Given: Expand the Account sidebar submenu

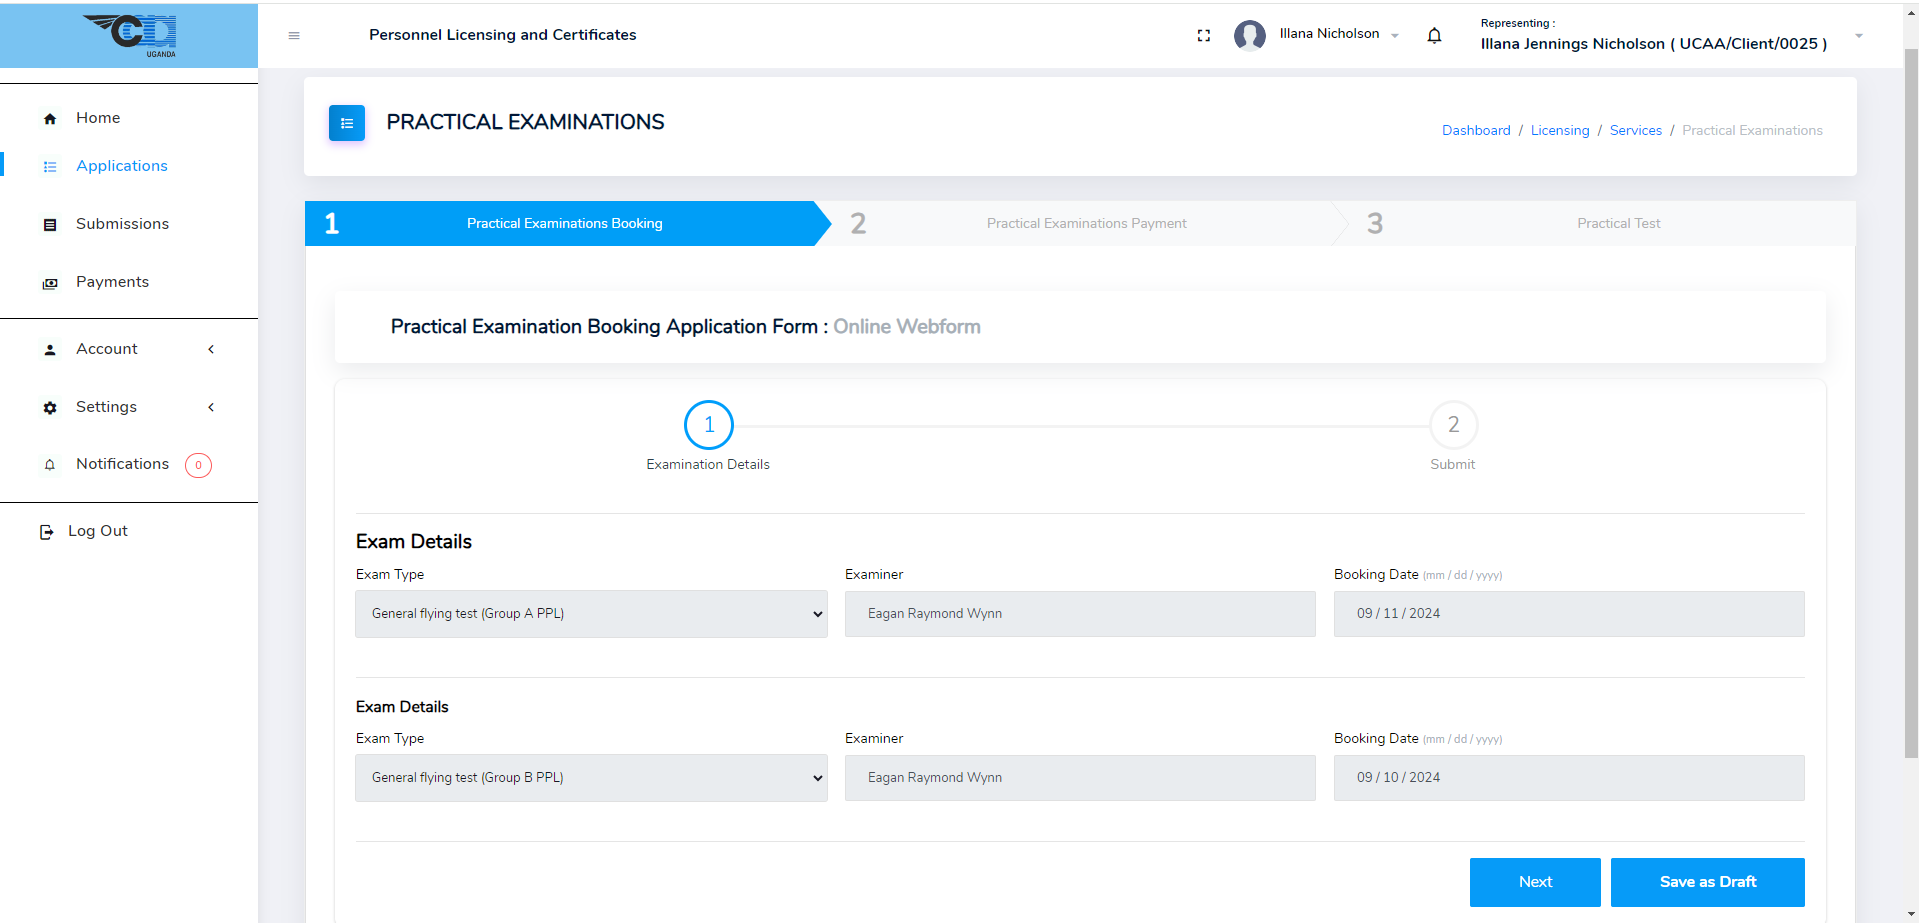Looking at the screenshot, I should tap(211, 349).
